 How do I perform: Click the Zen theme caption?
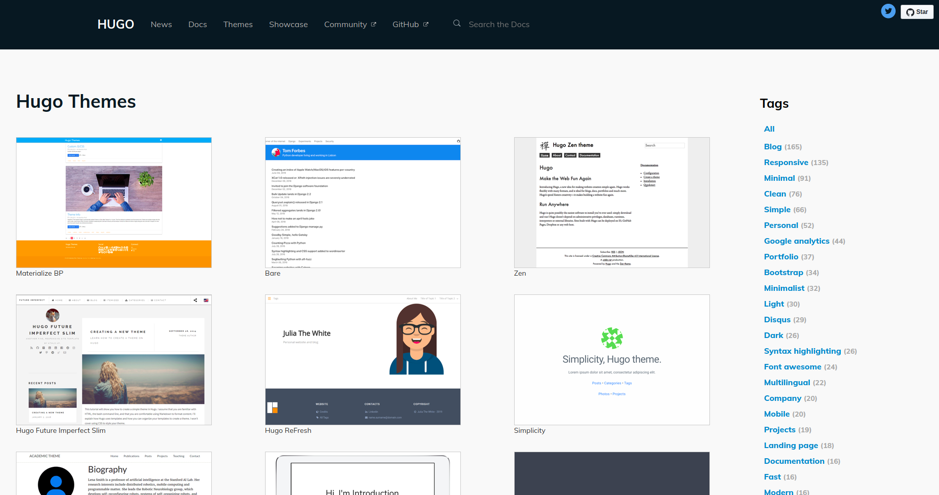pyautogui.click(x=520, y=274)
